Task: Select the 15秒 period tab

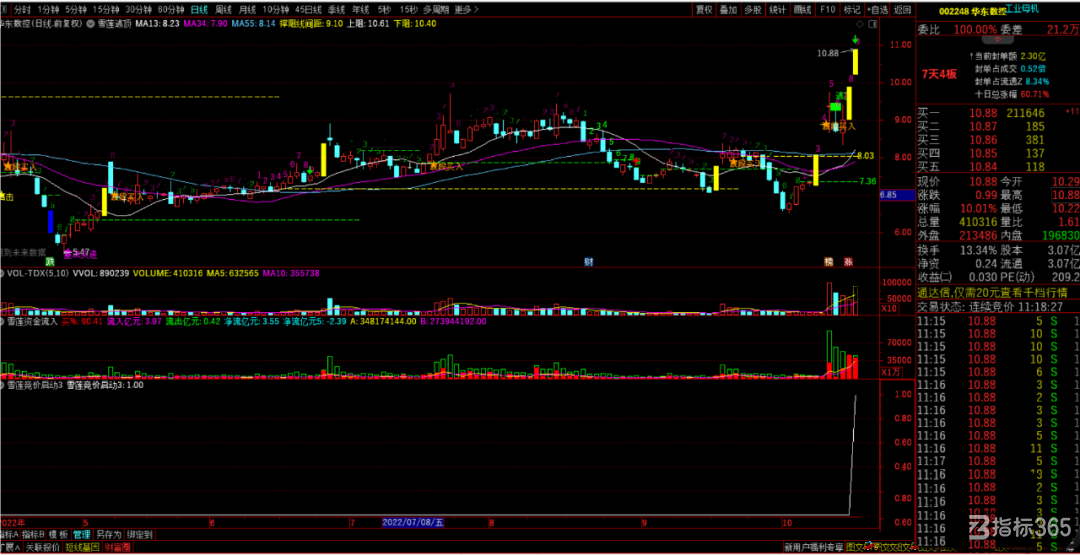Action: 408,10
